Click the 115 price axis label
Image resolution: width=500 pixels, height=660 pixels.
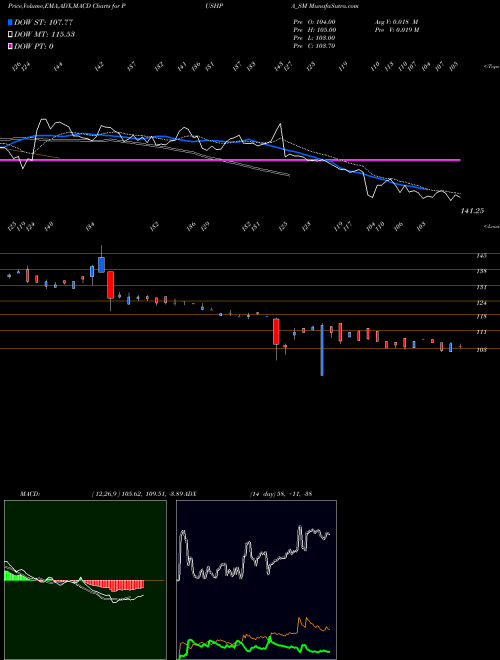click(x=482, y=317)
